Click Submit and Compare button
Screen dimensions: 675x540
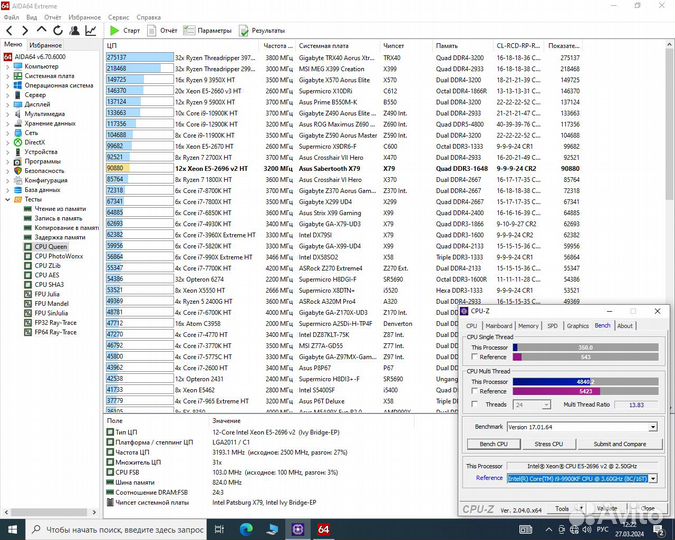pos(619,444)
